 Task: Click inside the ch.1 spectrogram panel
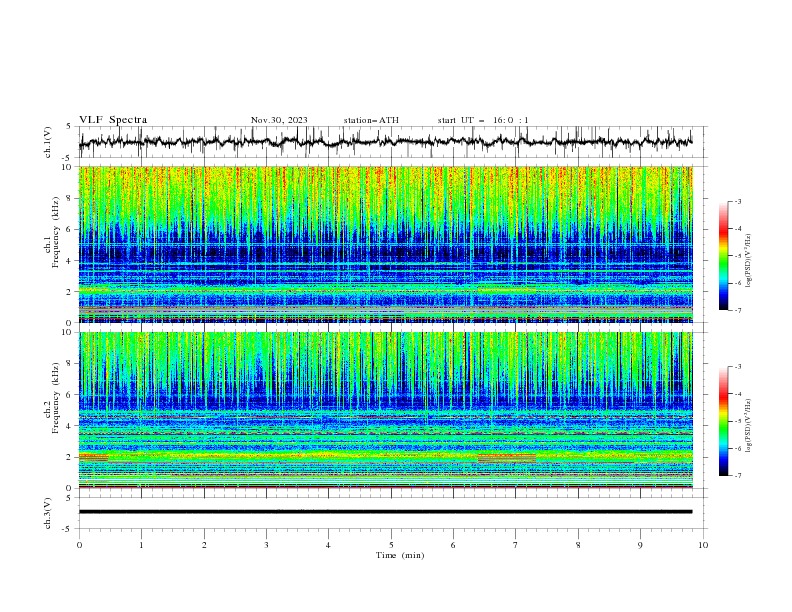tap(385, 244)
